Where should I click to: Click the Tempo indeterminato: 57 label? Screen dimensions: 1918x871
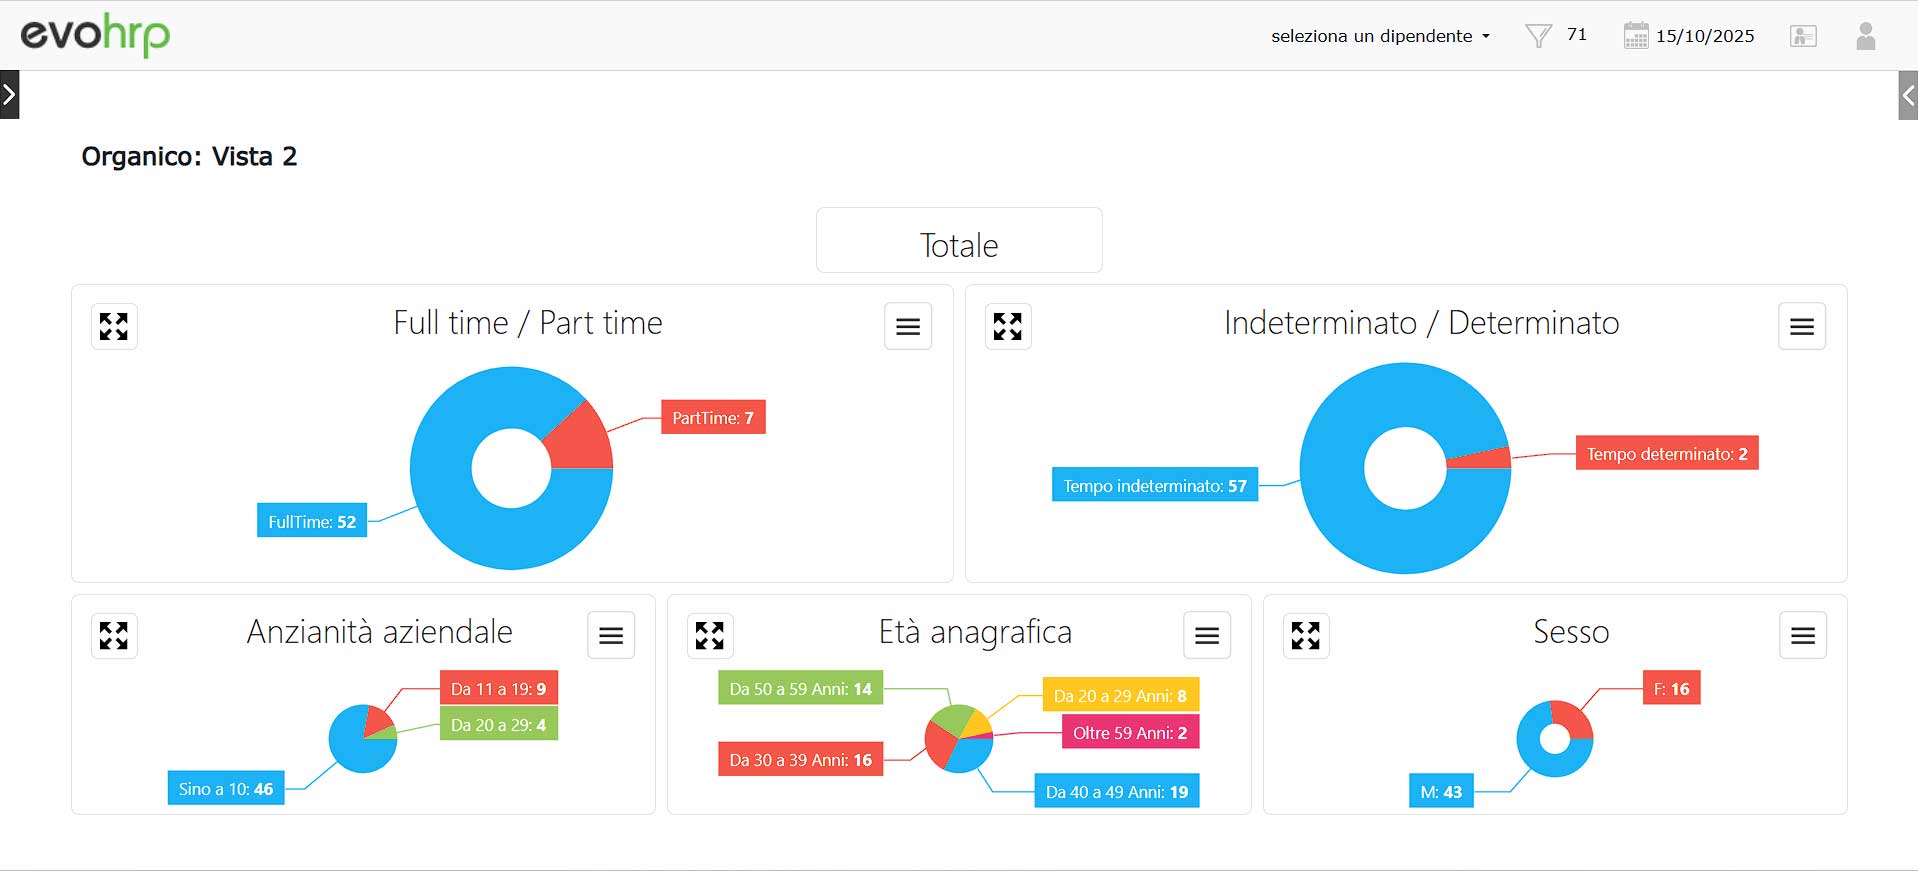pos(1154,486)
